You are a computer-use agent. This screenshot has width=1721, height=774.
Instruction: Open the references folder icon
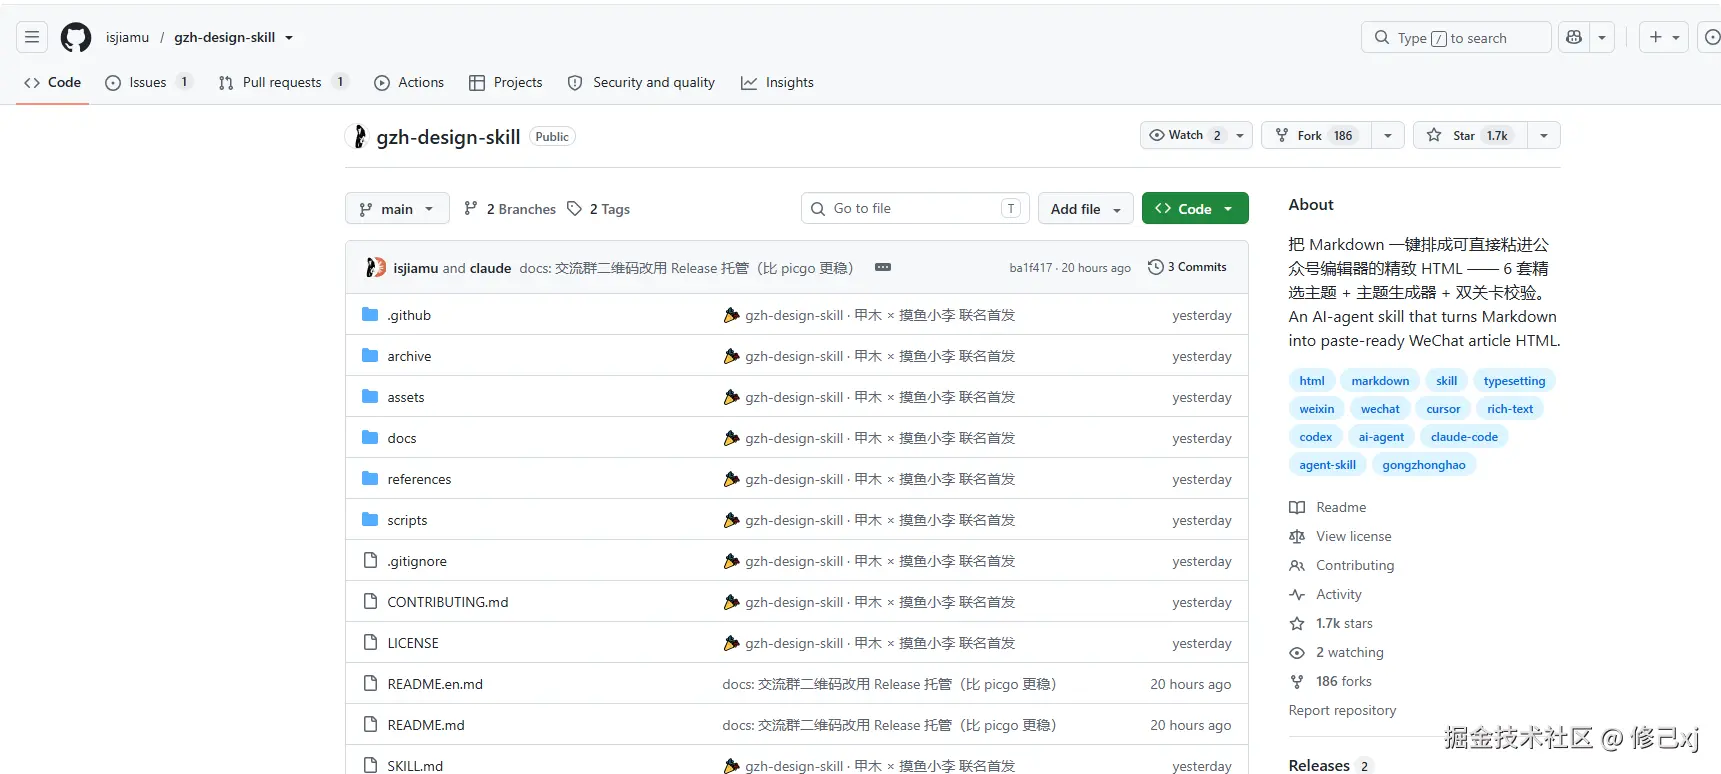click(370, 479)
